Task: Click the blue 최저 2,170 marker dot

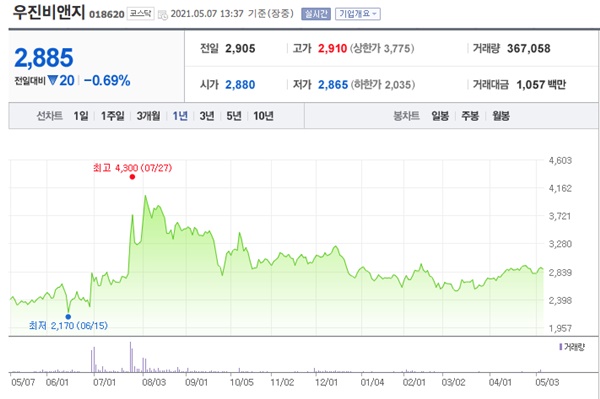Action: click(x=68, y=317)
